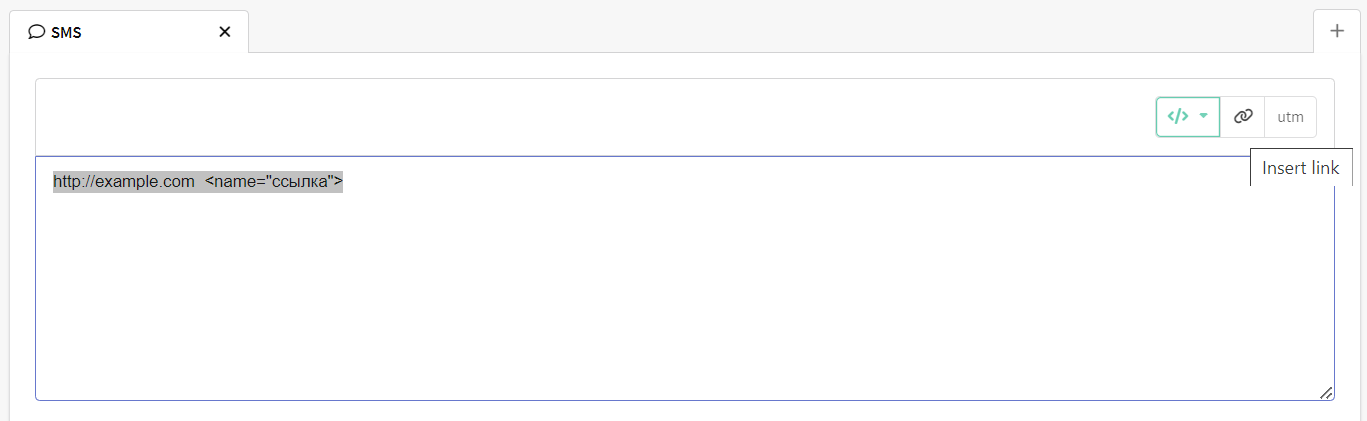
Task: Click blank toolbar area left of code button
Action: point(600,116)
